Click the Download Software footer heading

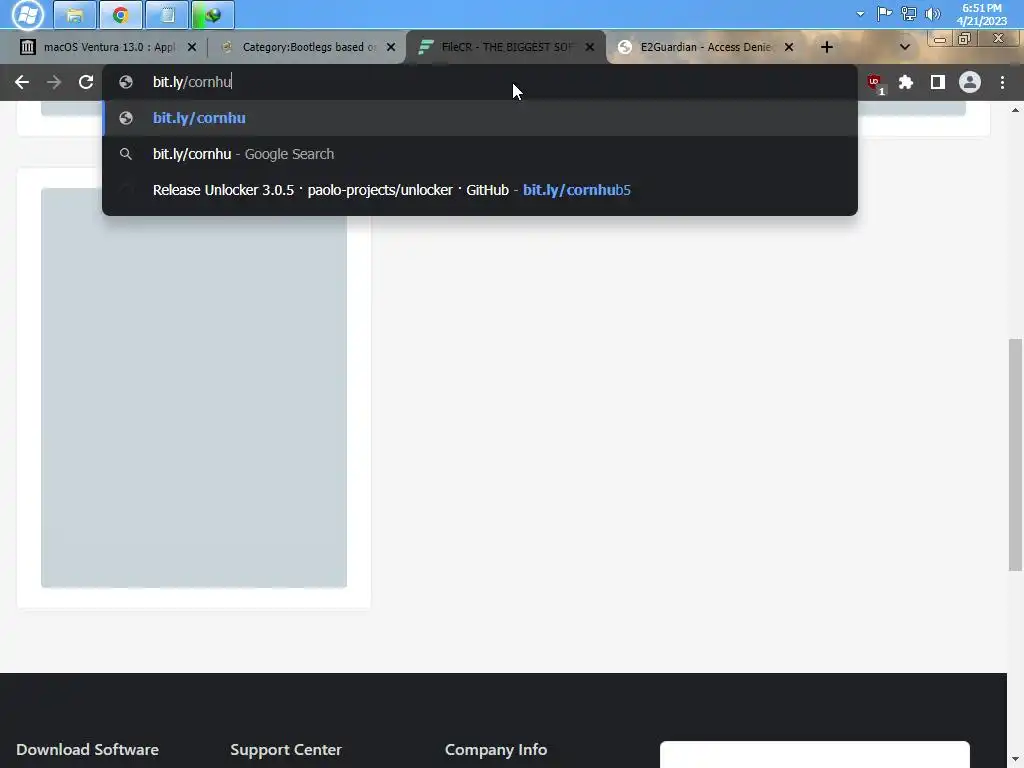[x=88, y=750]
